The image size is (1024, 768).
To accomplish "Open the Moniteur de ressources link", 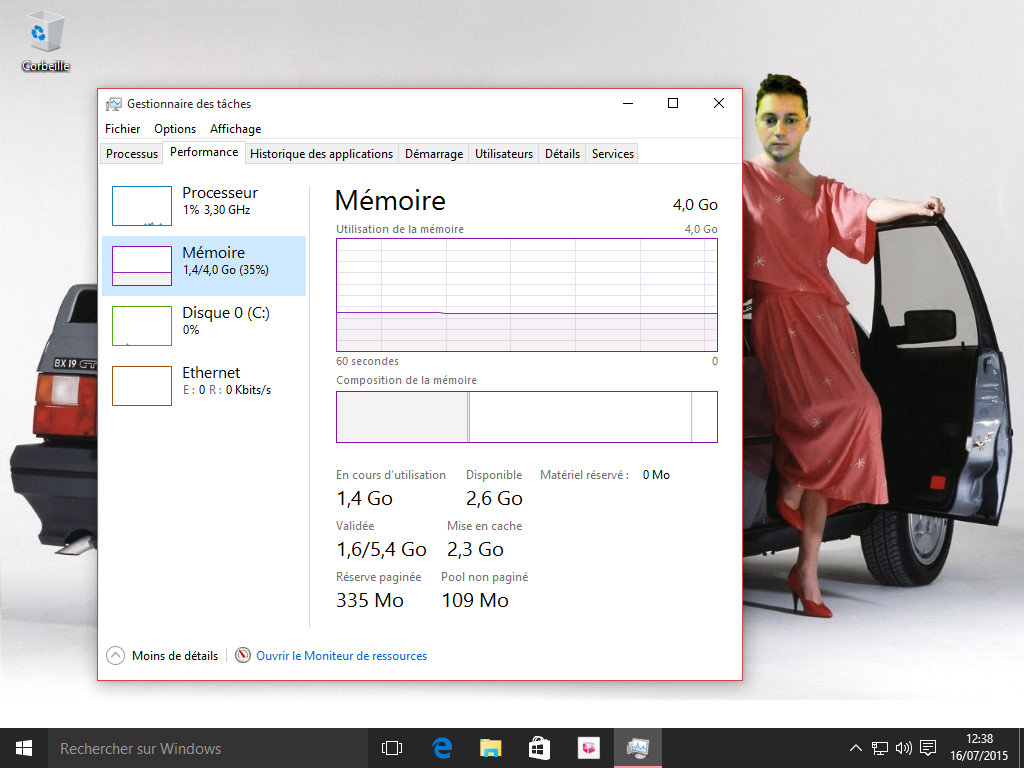I will pos(341,656).
